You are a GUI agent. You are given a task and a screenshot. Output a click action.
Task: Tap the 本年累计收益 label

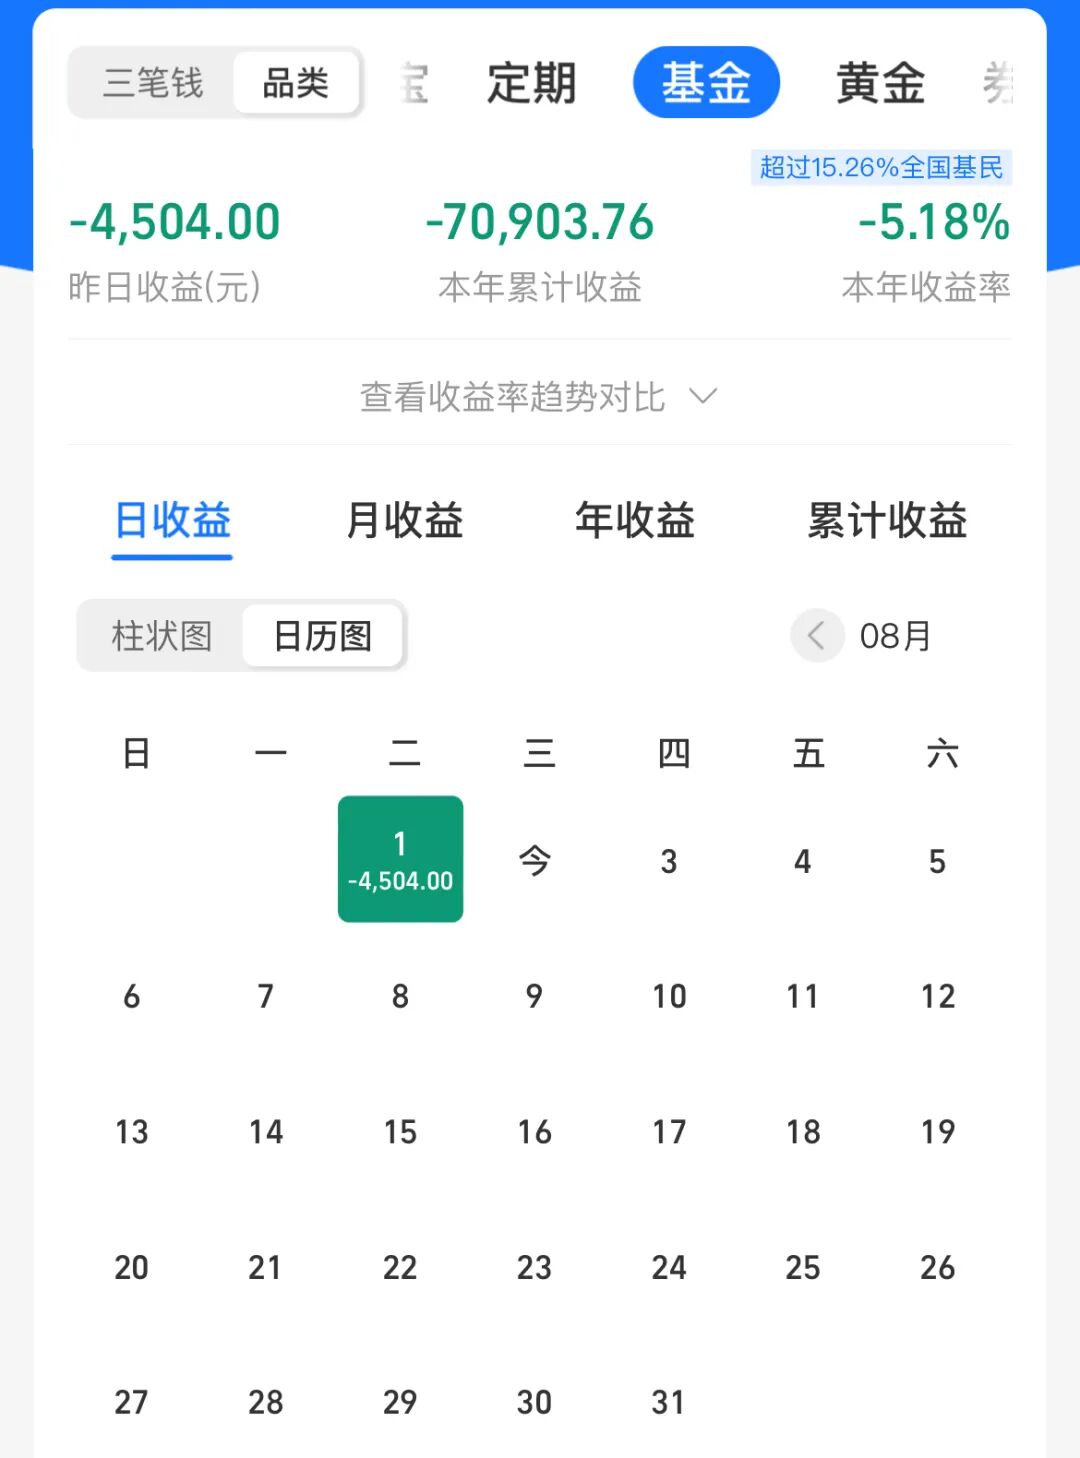click(x=540, y=287)
